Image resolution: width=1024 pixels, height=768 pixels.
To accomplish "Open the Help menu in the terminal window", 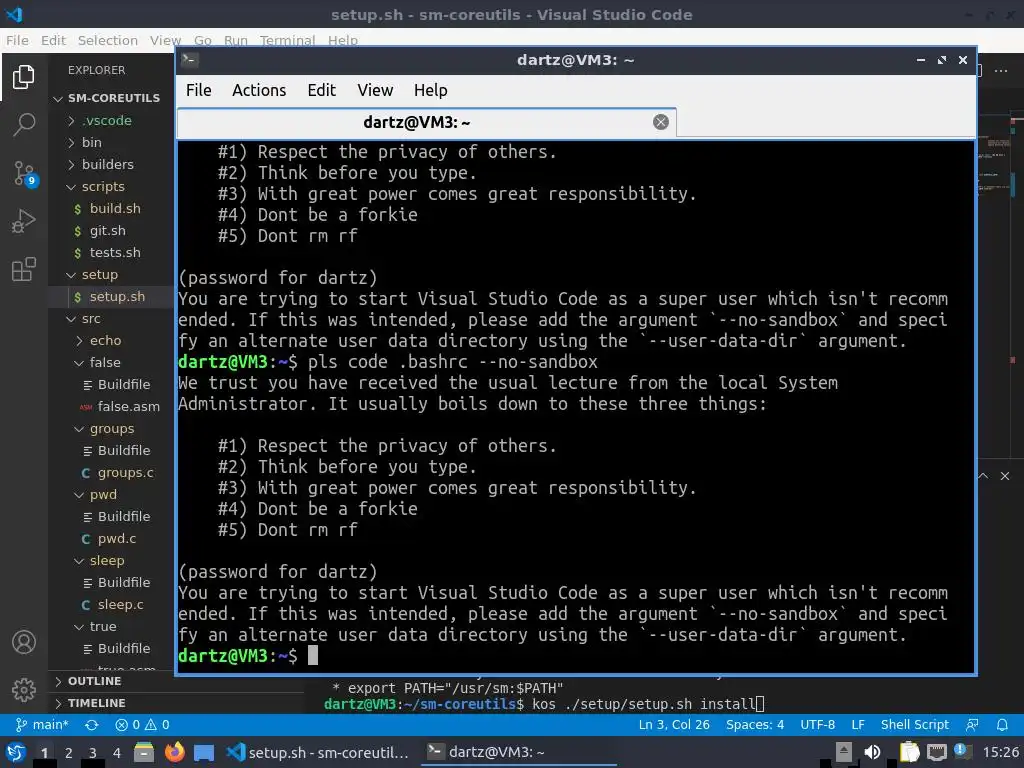I will point(430,90).
